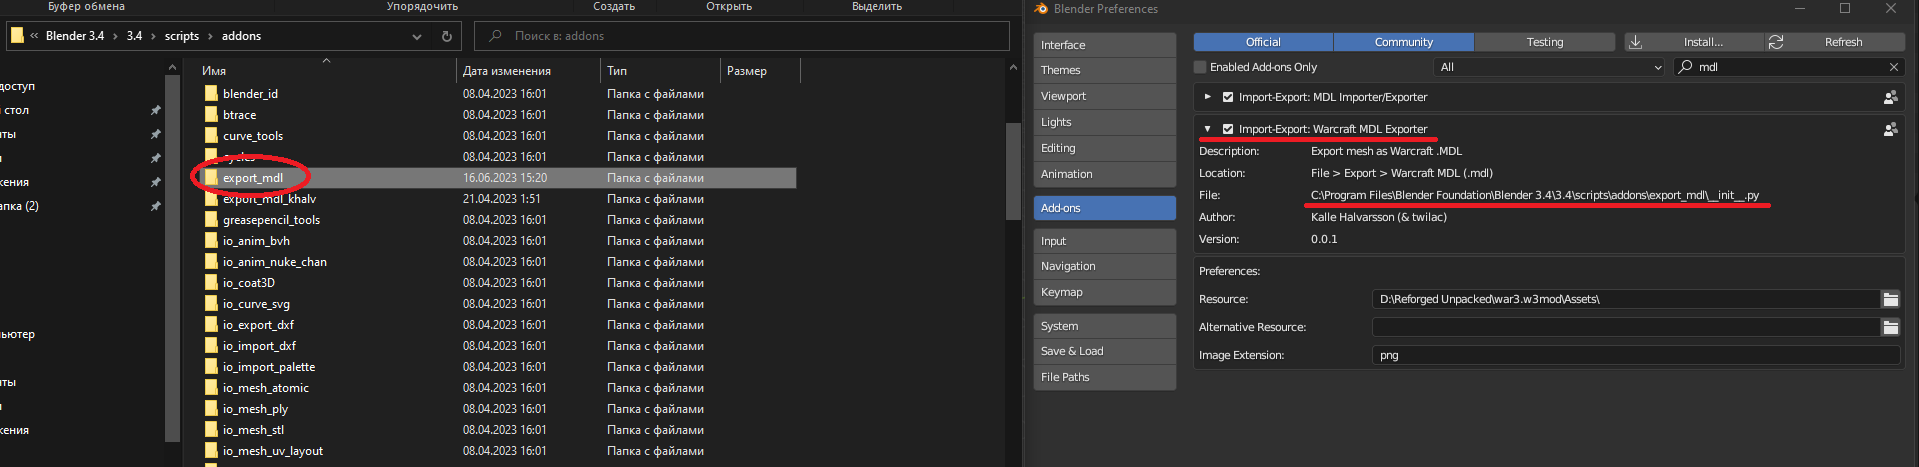1919x467 pixels.
Task: Toggle the Official add-ons filter
Action: (1263, 42)
